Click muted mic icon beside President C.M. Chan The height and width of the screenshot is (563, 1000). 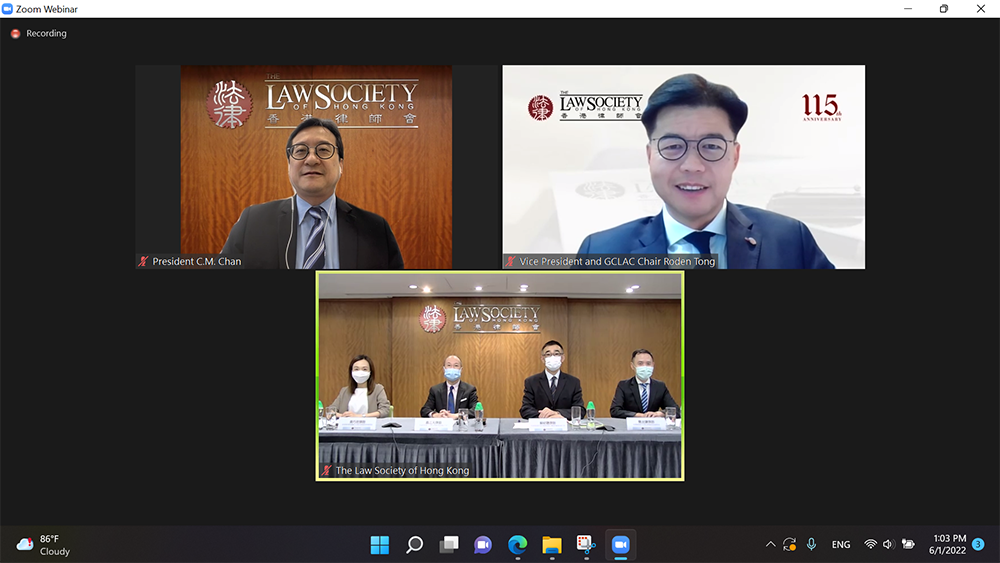(144, 262)
